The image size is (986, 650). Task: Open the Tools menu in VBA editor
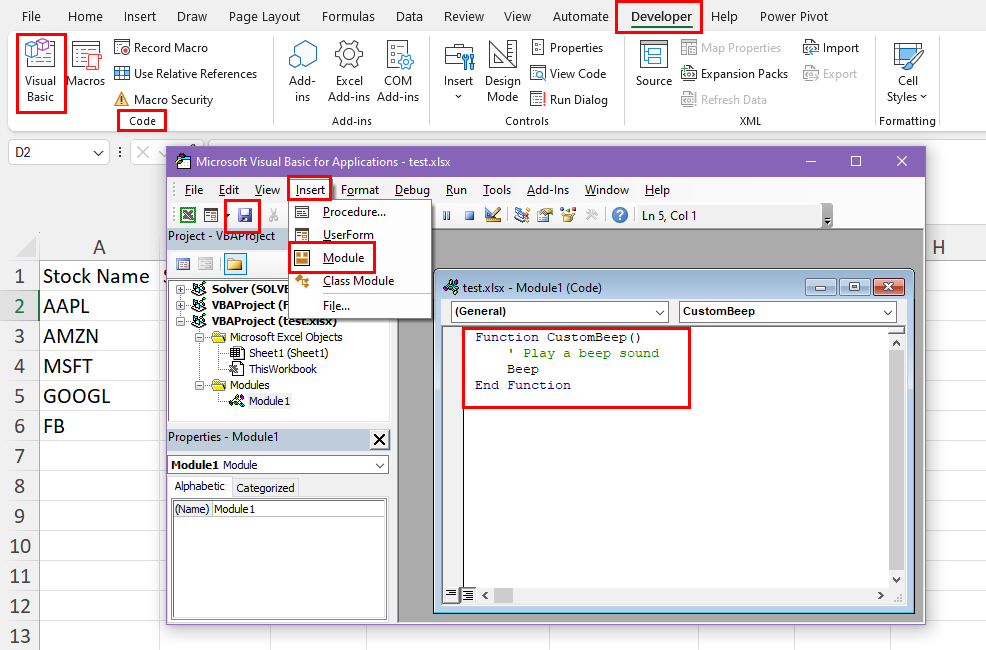[497, 190]
